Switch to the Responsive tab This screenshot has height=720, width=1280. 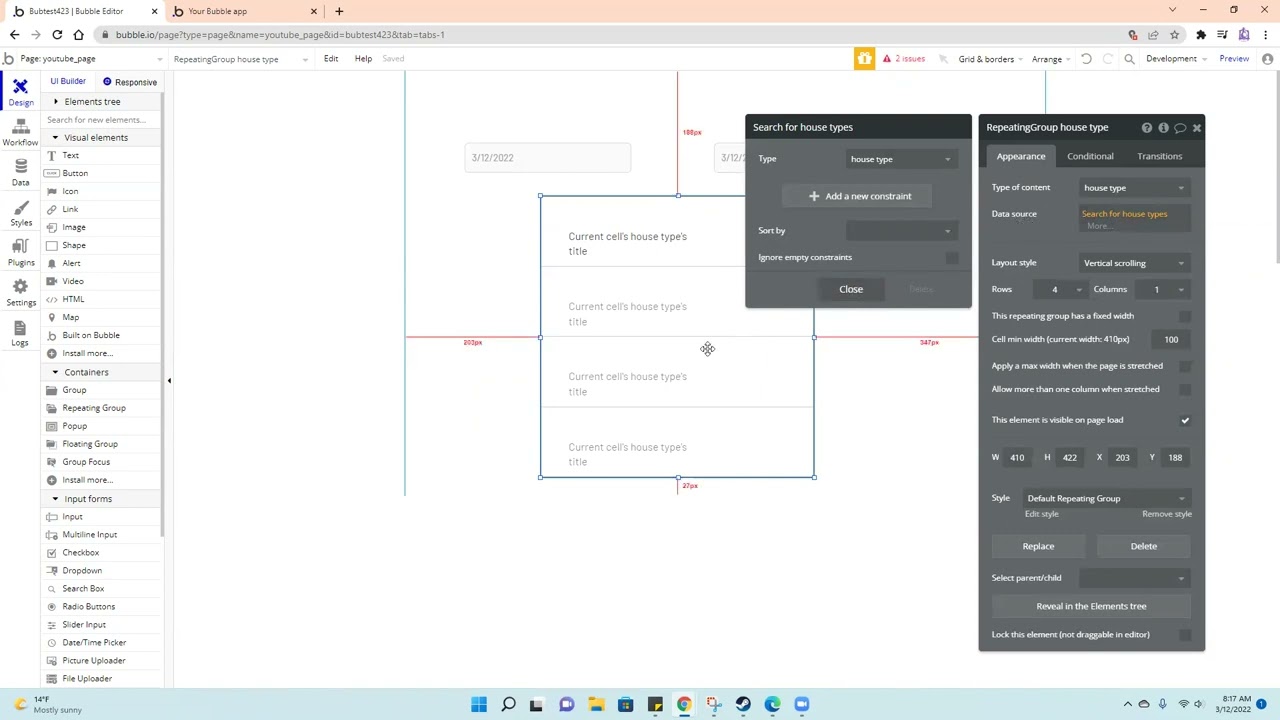(x=129, y=82)
